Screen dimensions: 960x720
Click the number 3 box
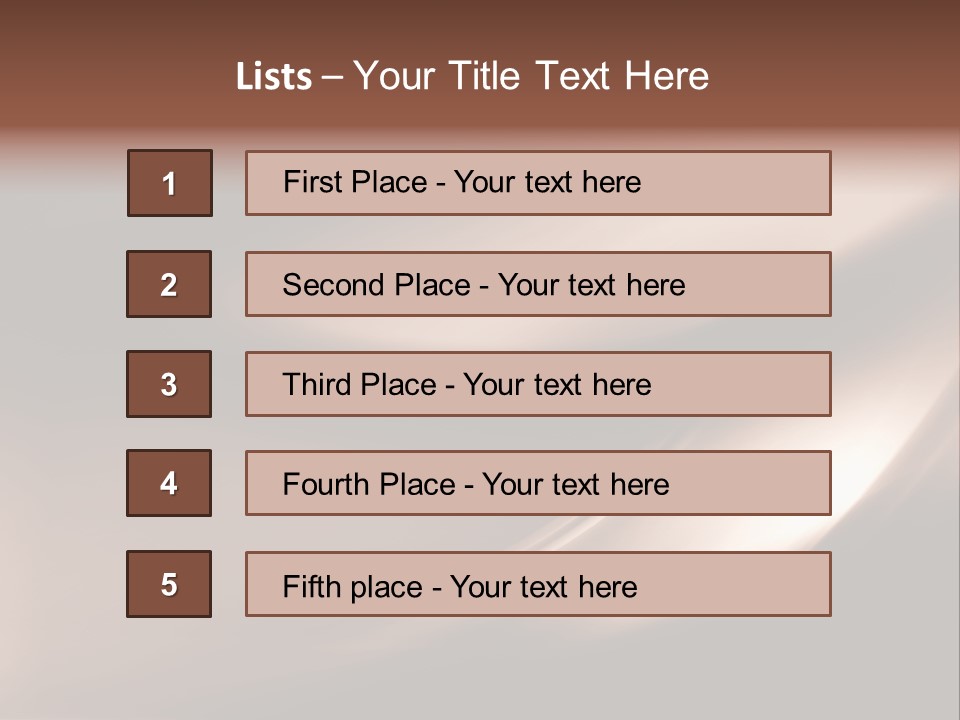(x=169, y=384)
